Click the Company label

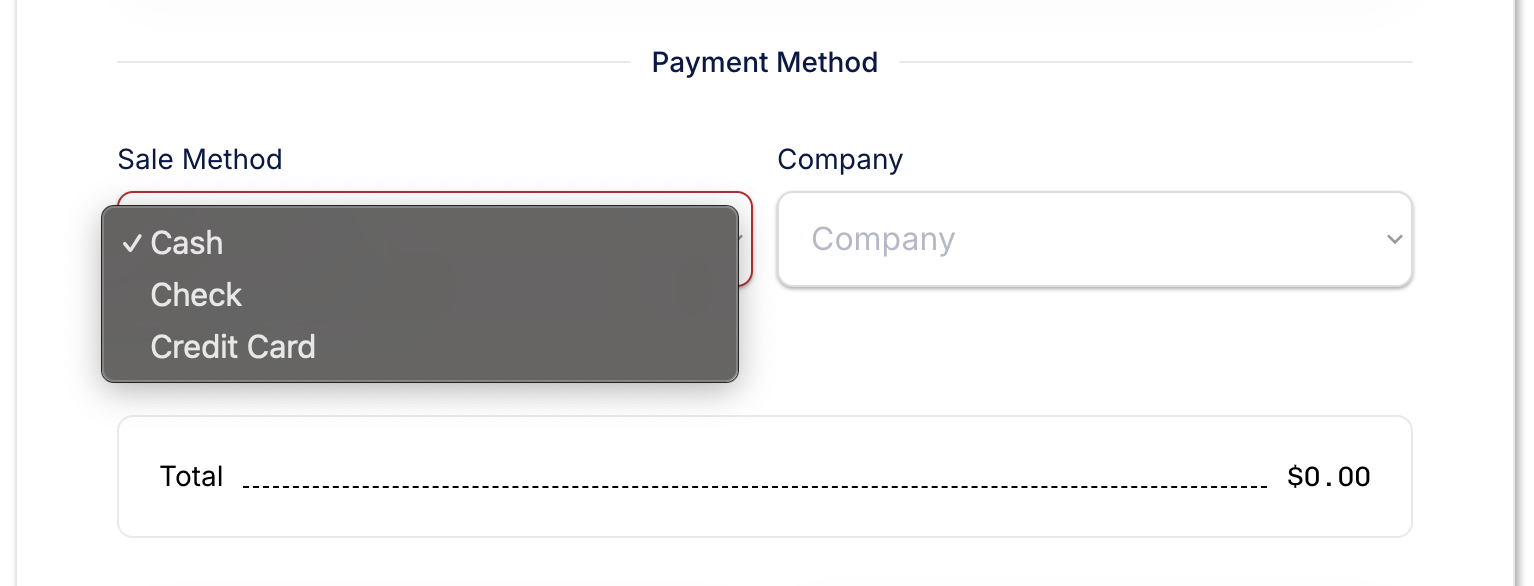click(x=841, y=159)
